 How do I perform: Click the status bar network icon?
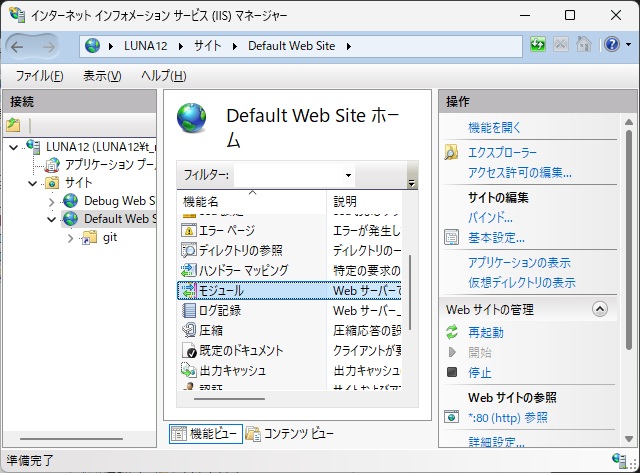[x=620, y=460]
